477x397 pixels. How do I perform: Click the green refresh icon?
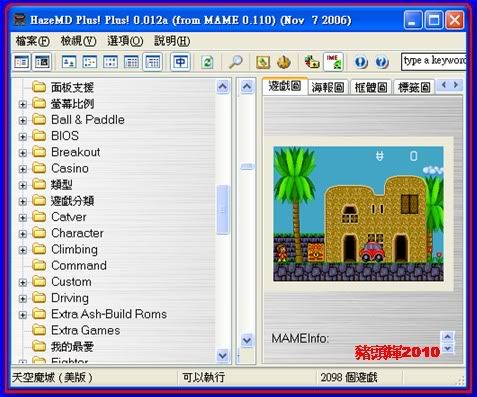208,62
